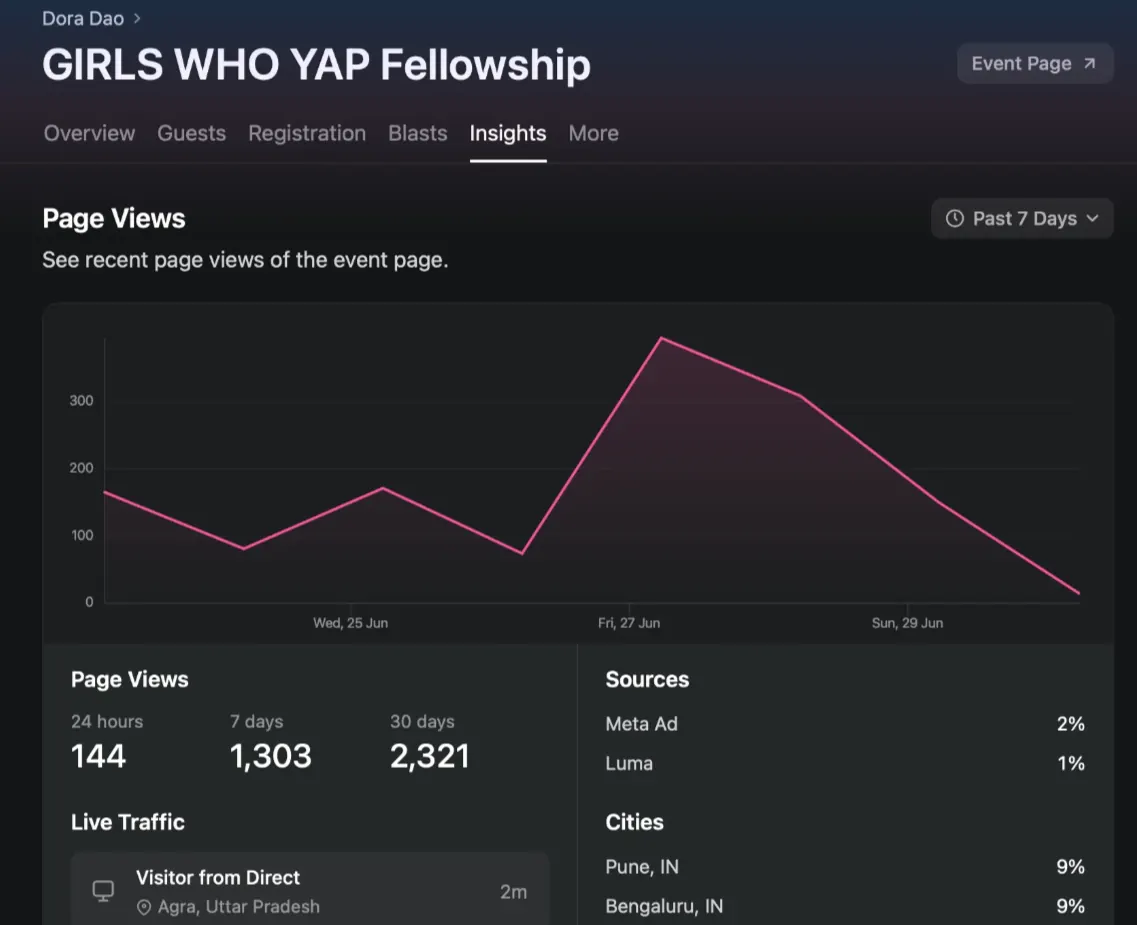Click the Meta Ad source row
1137x925 pixels.
click(845, 723)
